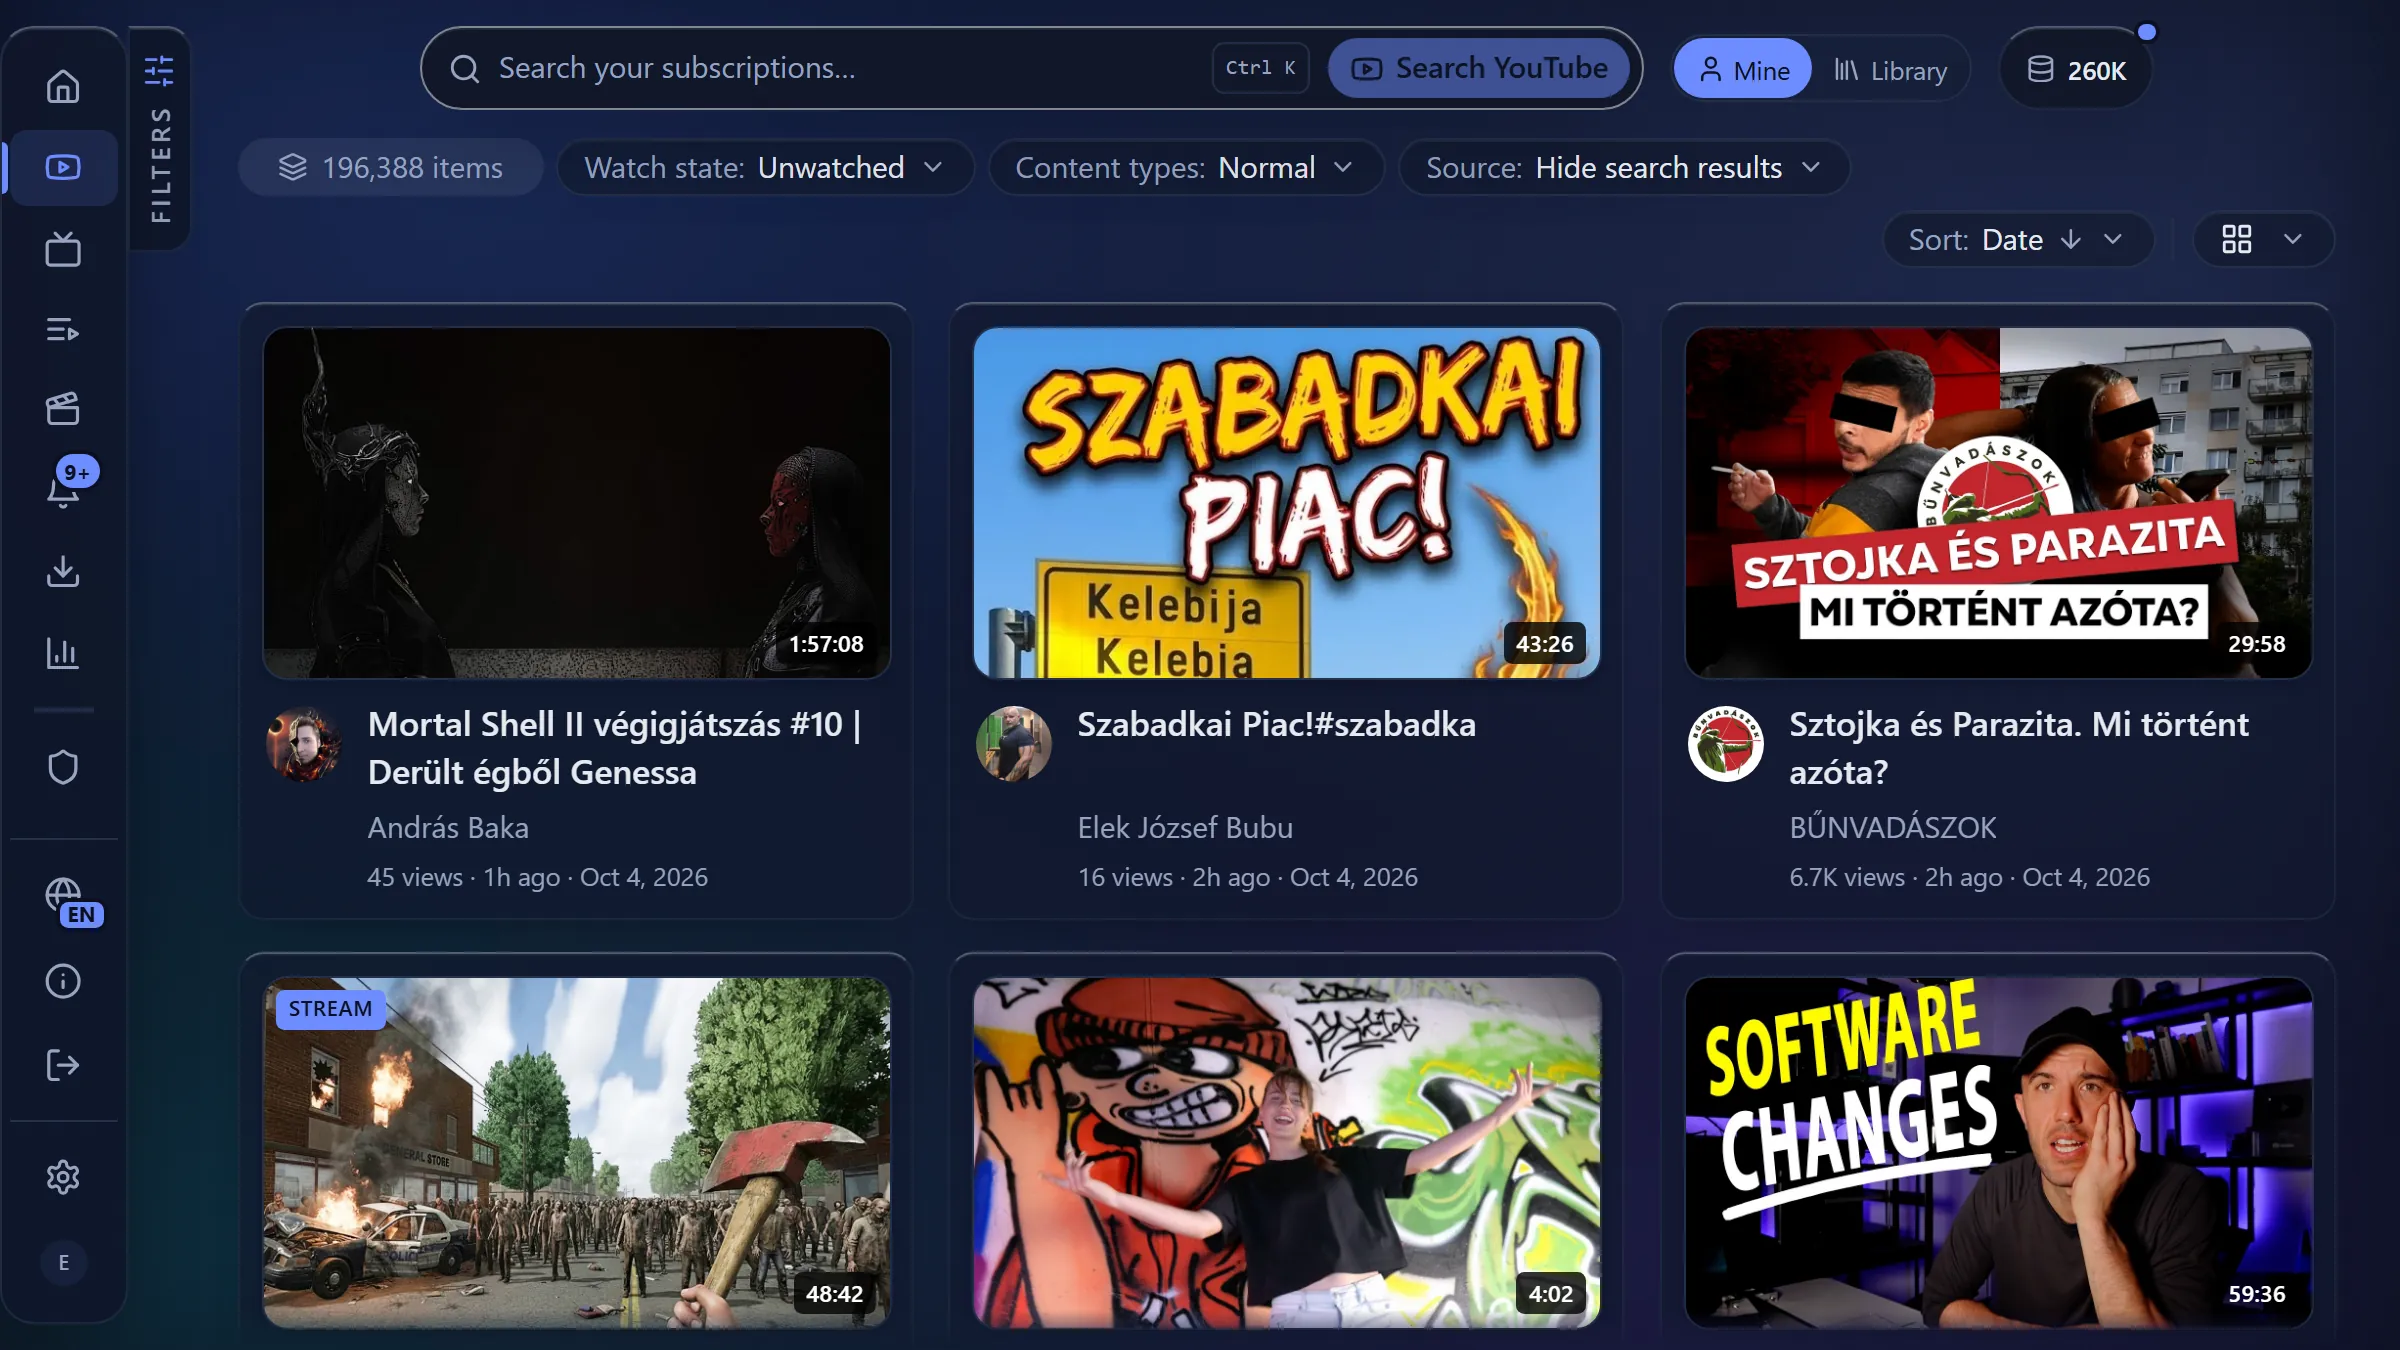Expand the FILTERS side panel
Viewport: 2400px width, 1350px height.
160,138
